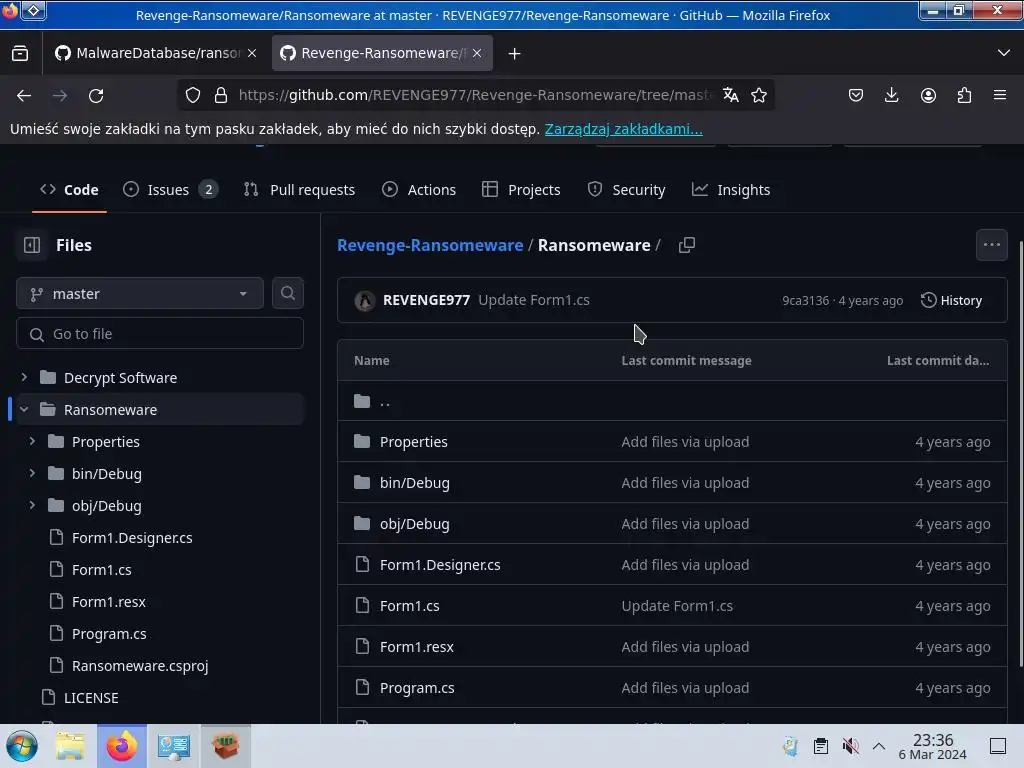Open the Actions tab
The image size is (1024, 768).
pos(419,190)
